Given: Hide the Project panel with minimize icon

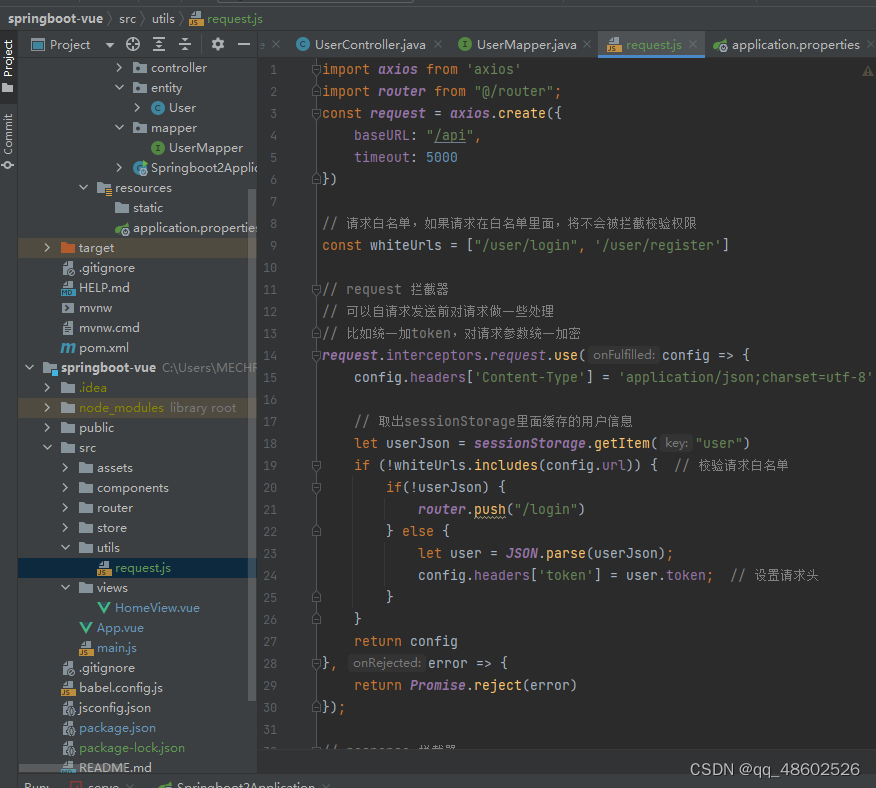Looking at the screenshot, I should 243,44.
